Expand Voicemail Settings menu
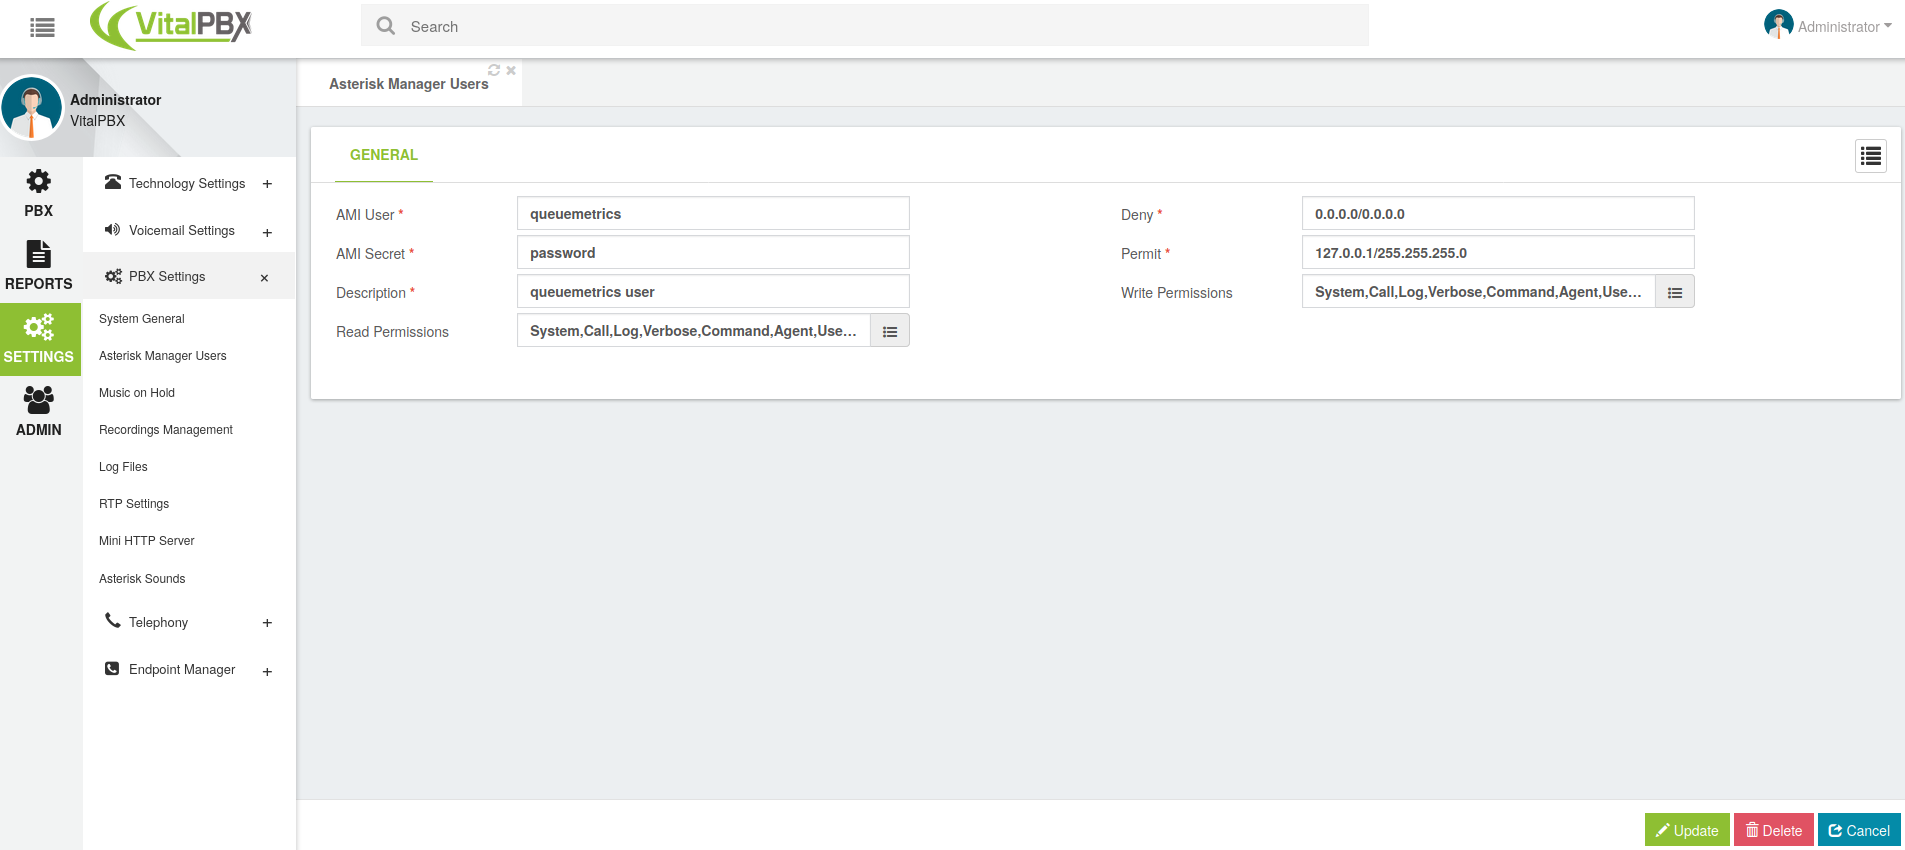Image resolution: width=1905 pixels, height=850 pixels. (x=267, y=232)
